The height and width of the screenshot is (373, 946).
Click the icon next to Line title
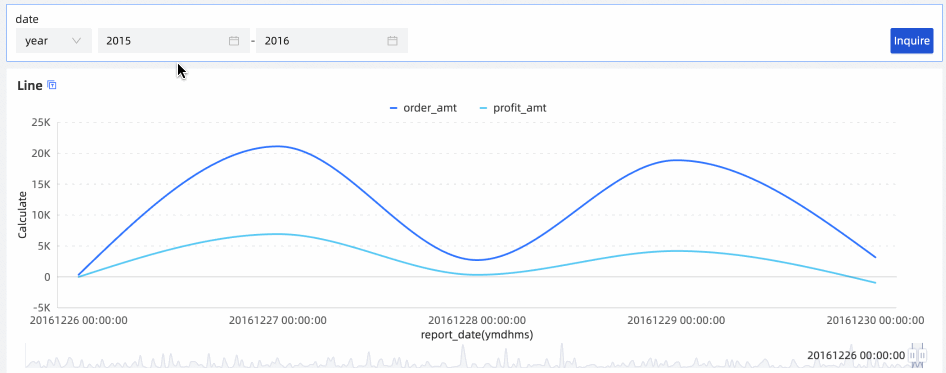(x=52, y=85)
